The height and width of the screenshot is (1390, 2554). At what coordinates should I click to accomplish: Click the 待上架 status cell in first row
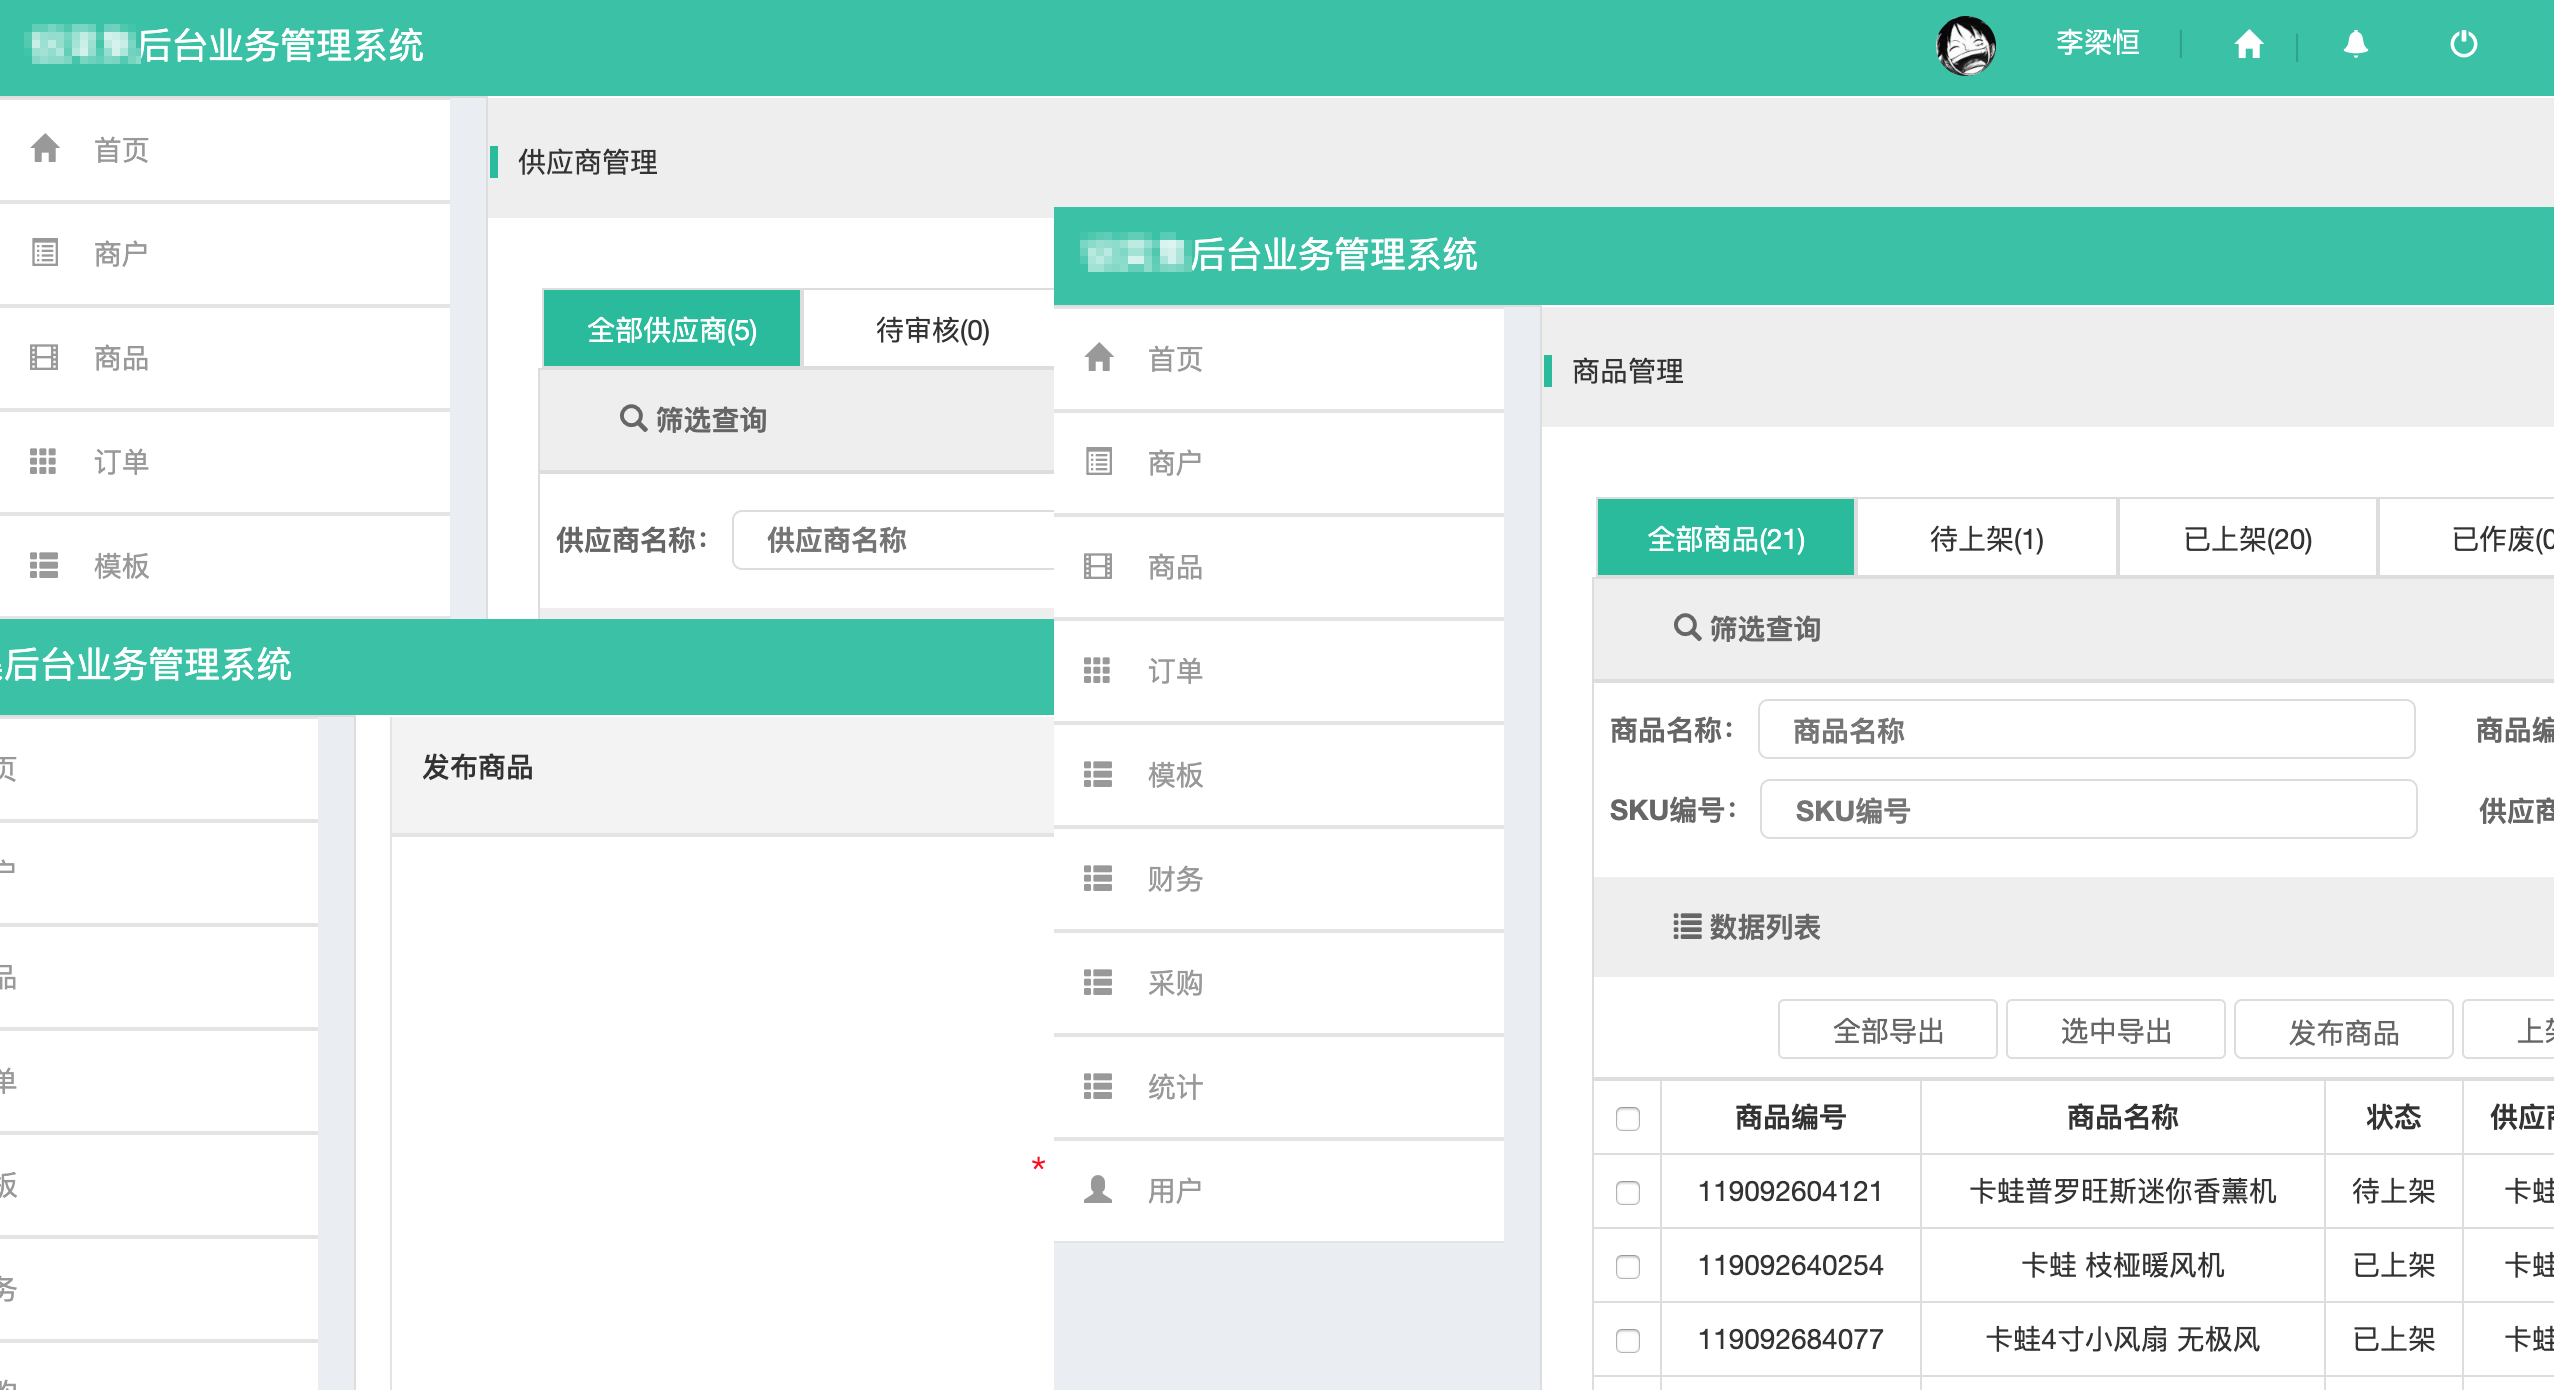point(2393,1191)
